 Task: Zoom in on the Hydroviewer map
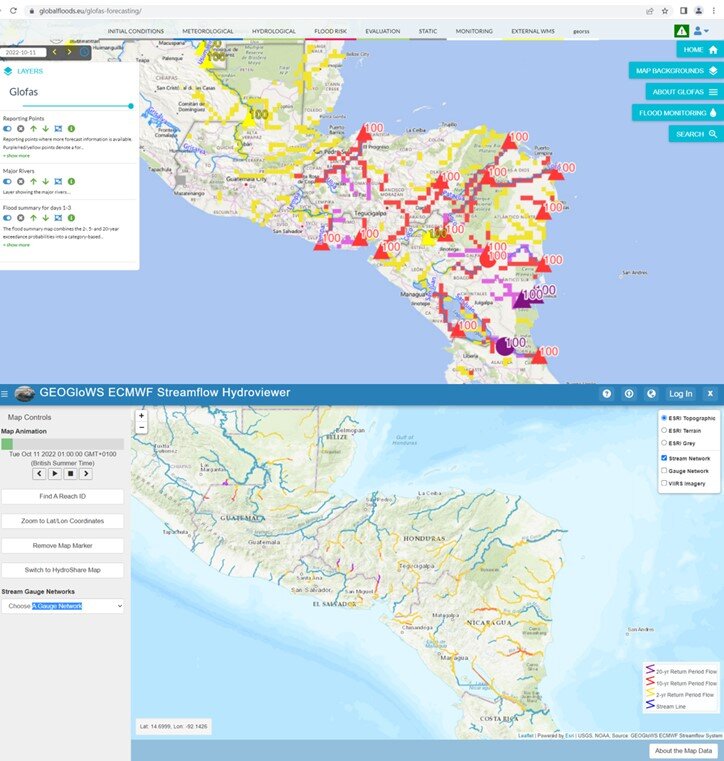[x=142, y=415]
